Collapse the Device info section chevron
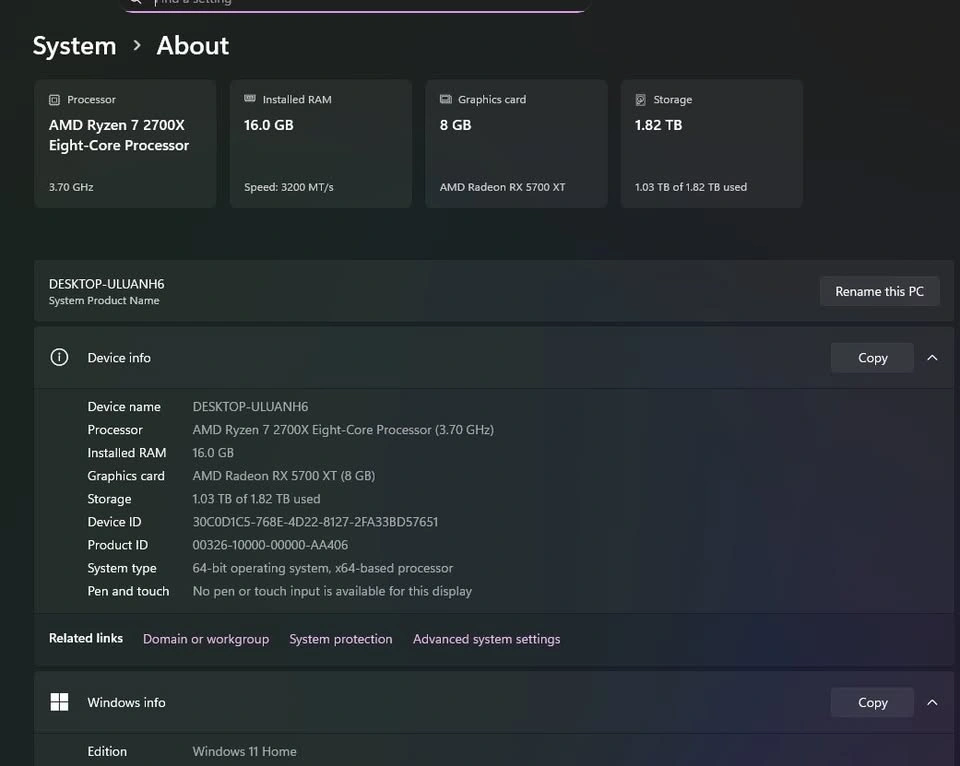The height and width of the screenshot is (766, 960). point(932,358)
